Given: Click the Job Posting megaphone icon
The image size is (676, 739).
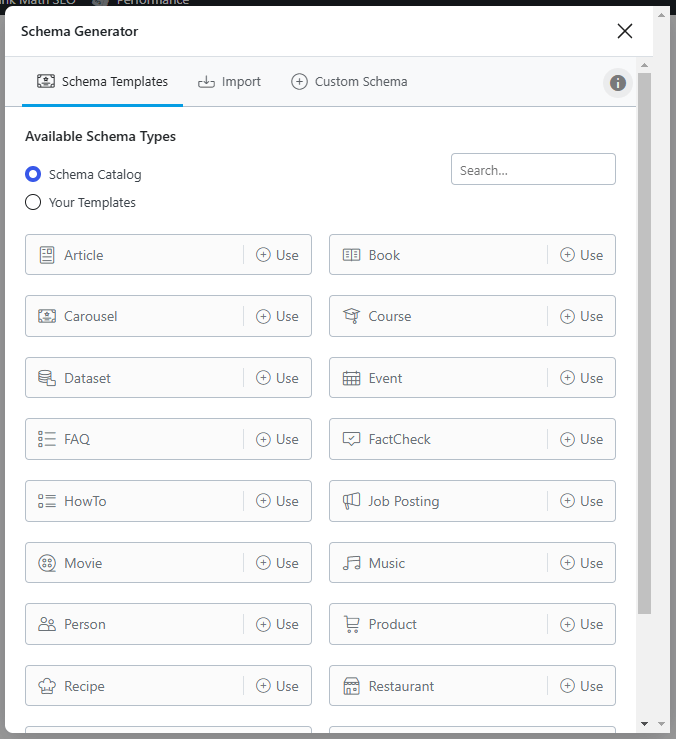Looking at the screenshot, I should pyautogui.click(x=351, y=501).
